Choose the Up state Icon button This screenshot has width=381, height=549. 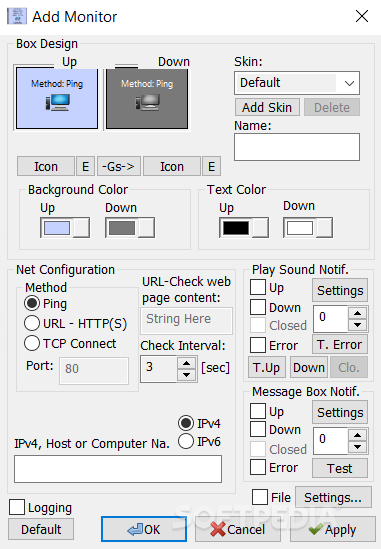(x=46, y=166)
